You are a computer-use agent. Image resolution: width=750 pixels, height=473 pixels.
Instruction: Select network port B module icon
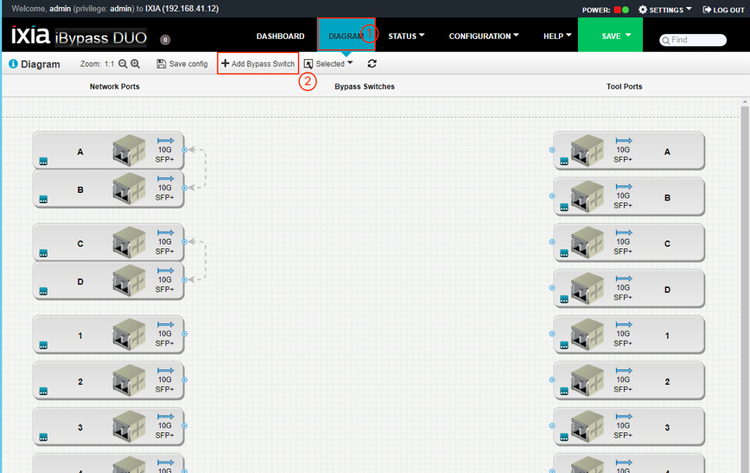point(129,188)
